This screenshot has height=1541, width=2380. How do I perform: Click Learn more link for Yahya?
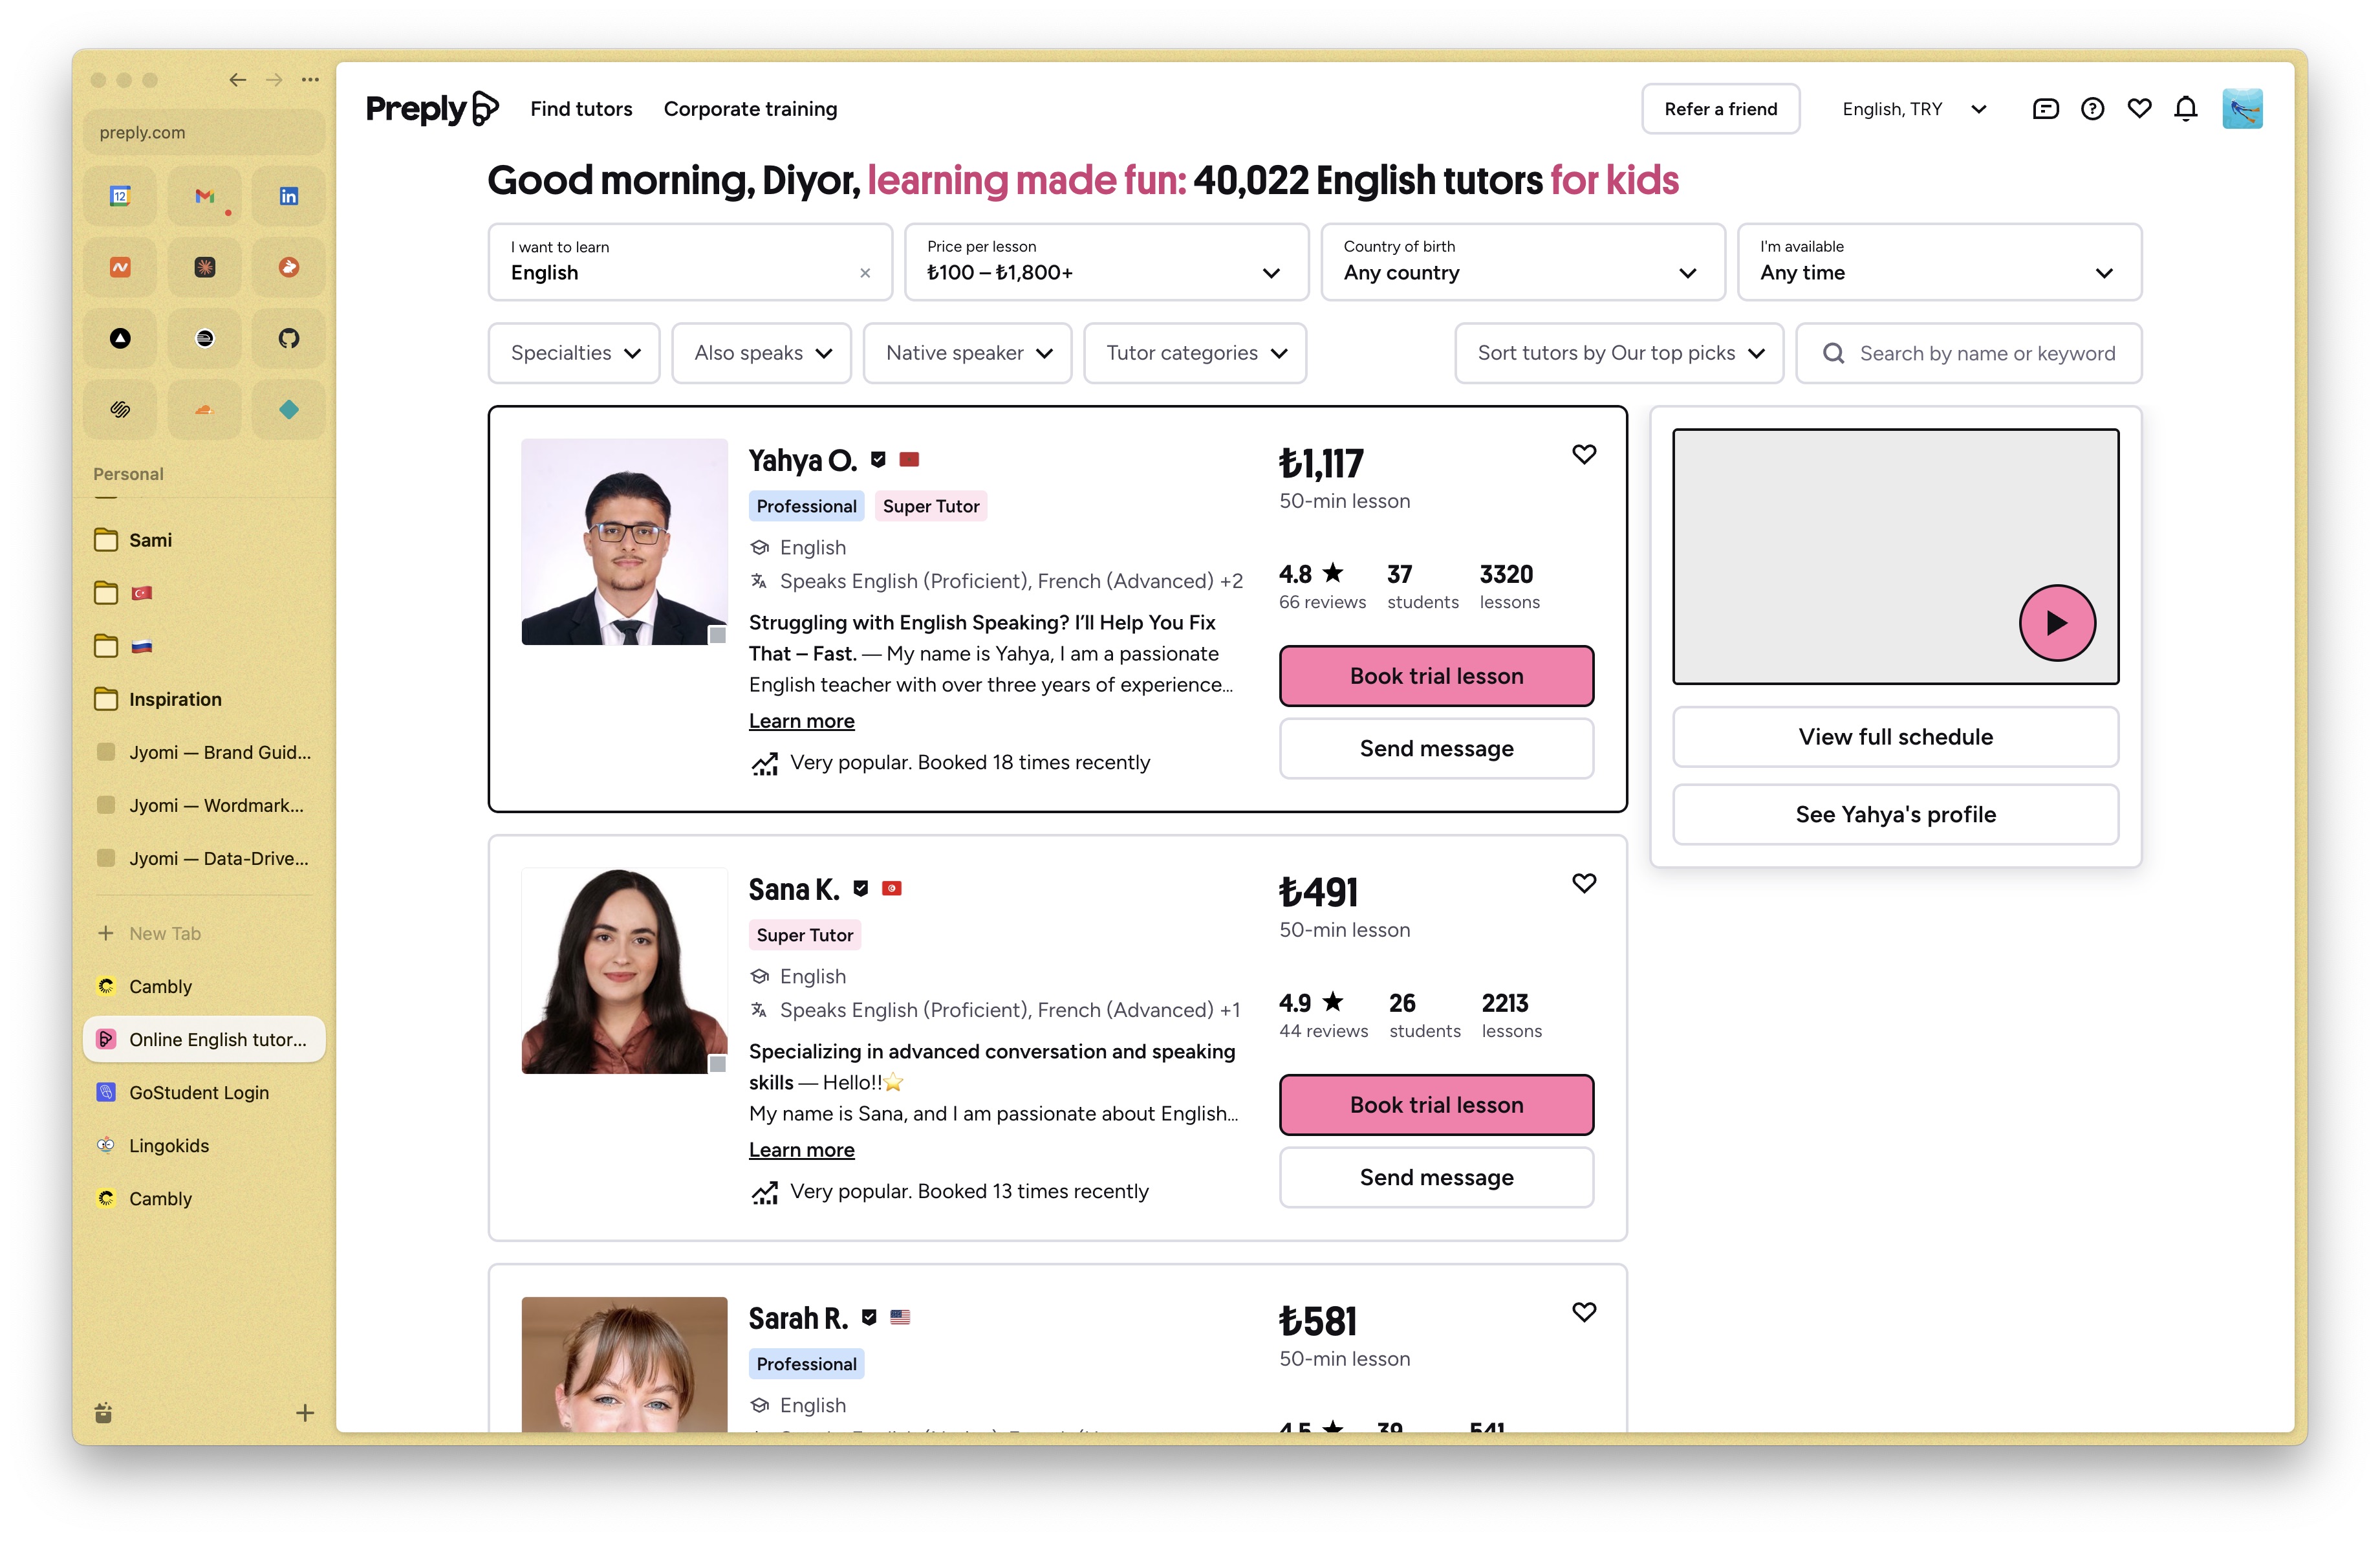(x=801, y=721)
